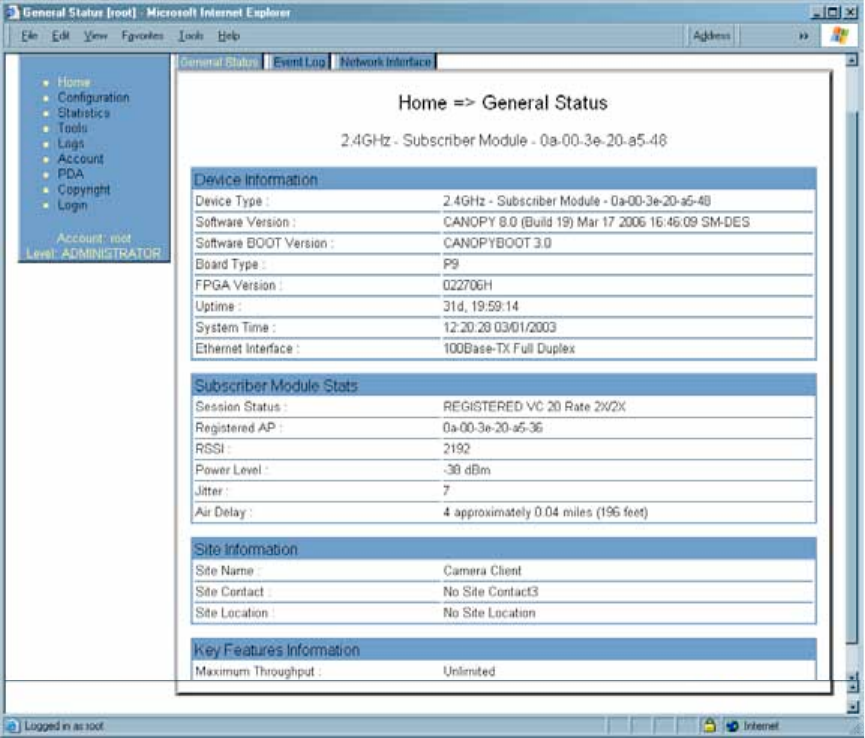
Task: Click the Internet Explorer title bar icon
Action: [x=12, y=12]
